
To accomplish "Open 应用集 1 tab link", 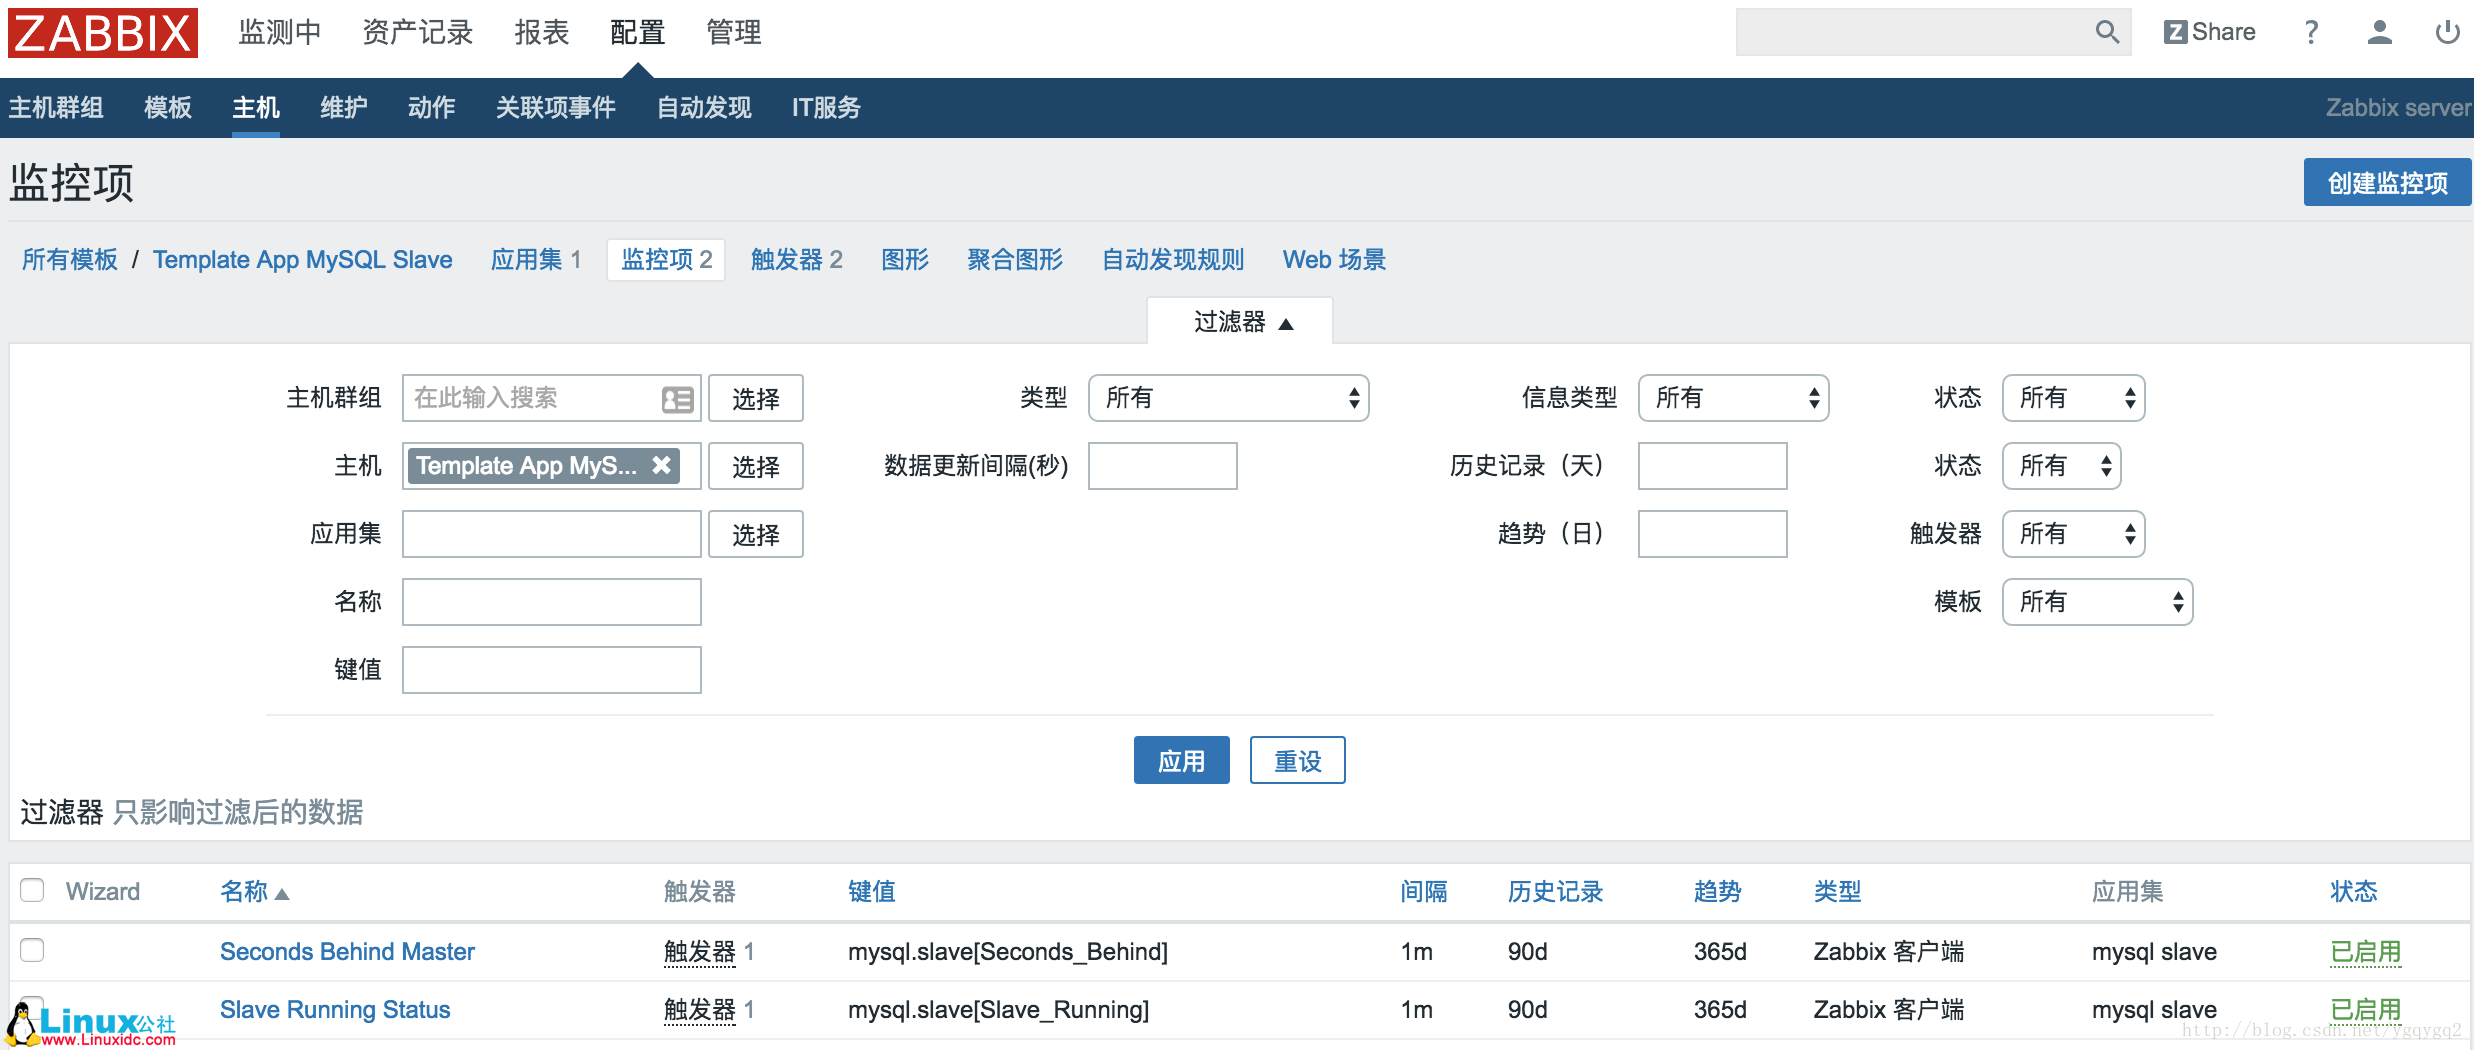I will coord(536,260).
